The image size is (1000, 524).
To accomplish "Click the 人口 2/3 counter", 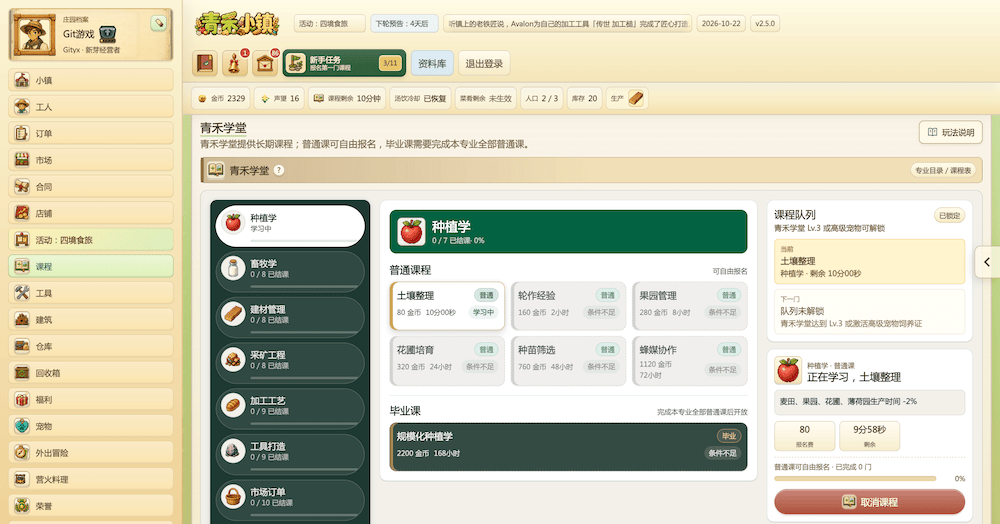I will (542, 98).
